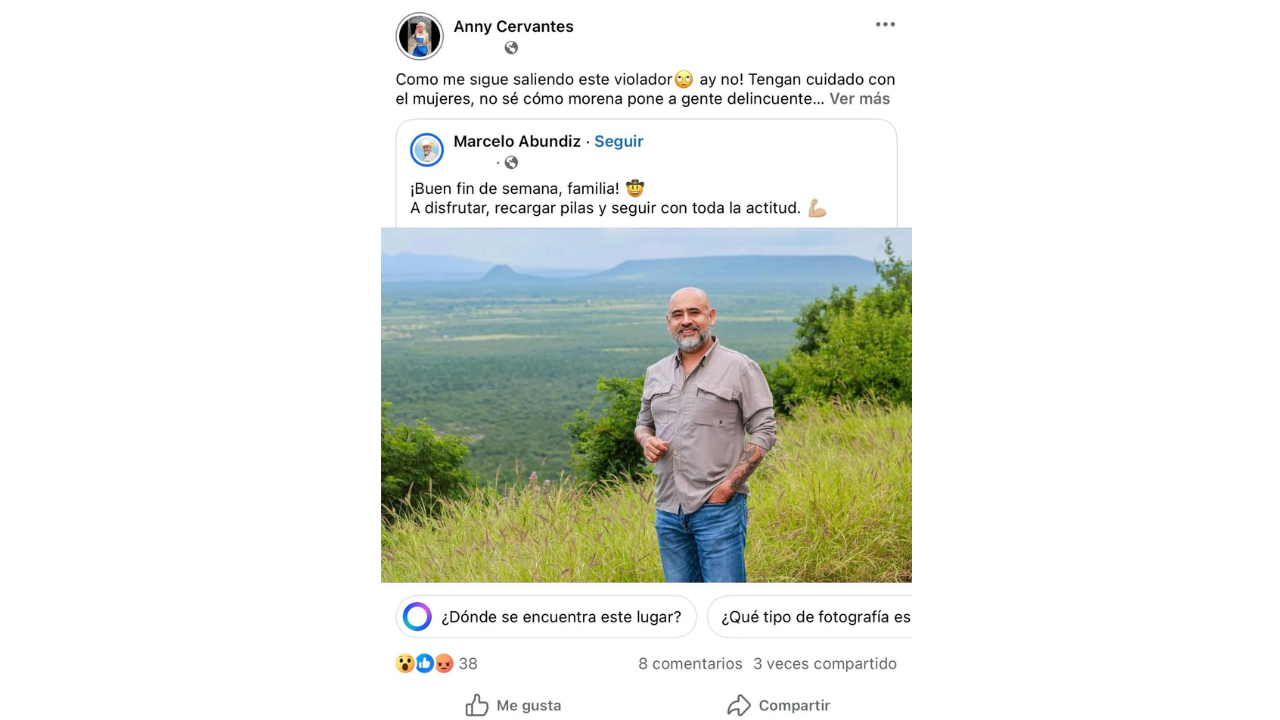
Task: Click the wow reaction emoji
Action: click(405, 664)
